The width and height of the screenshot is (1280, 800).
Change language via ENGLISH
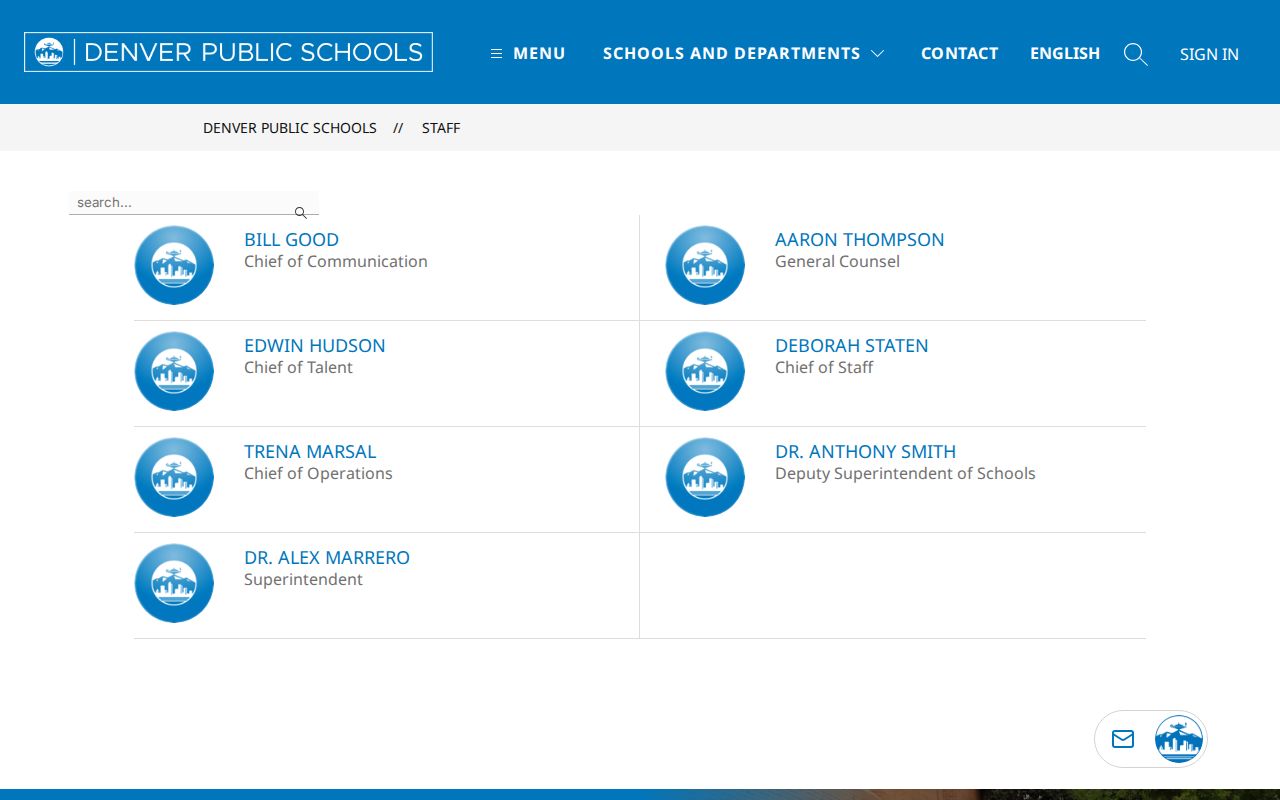1065,53
